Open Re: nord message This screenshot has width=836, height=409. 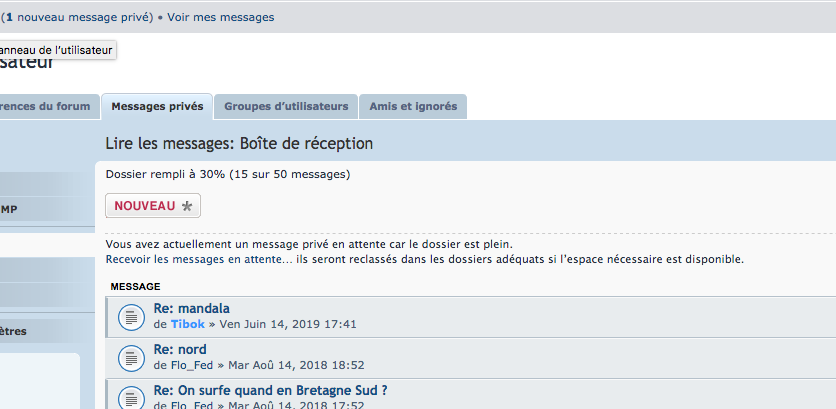tap(180, 349)
